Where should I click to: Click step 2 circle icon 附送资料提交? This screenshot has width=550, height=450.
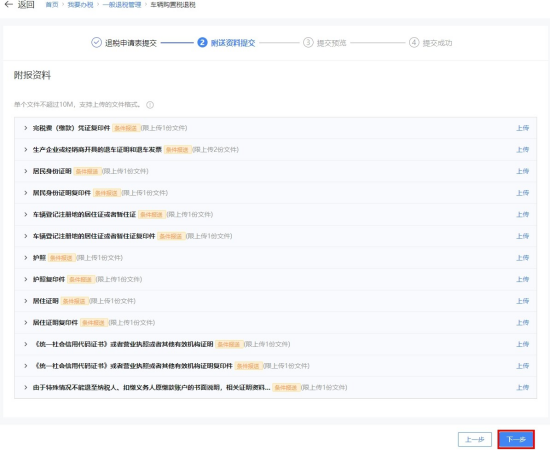[202, 42]
